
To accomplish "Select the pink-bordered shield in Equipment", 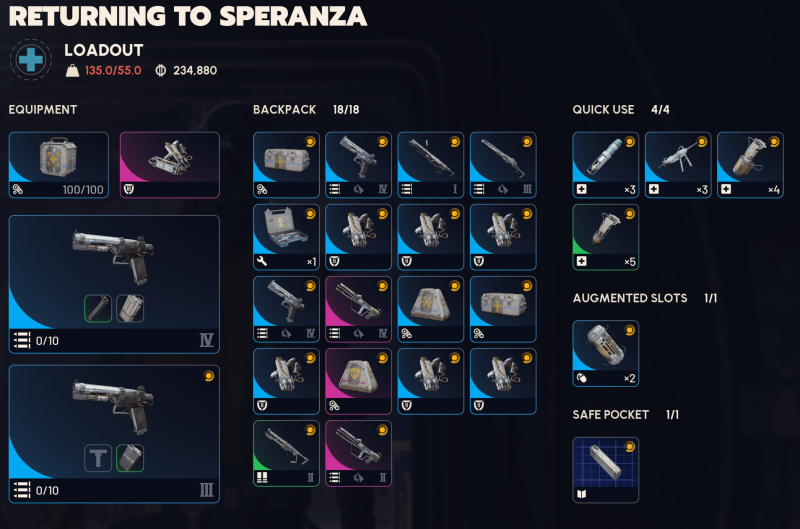I will [169, 165].
